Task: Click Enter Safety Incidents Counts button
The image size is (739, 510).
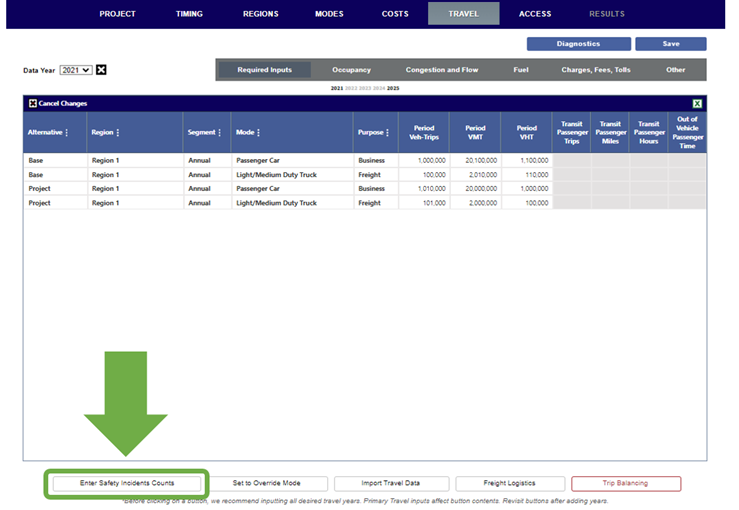Action: click(x=127, y=483)
